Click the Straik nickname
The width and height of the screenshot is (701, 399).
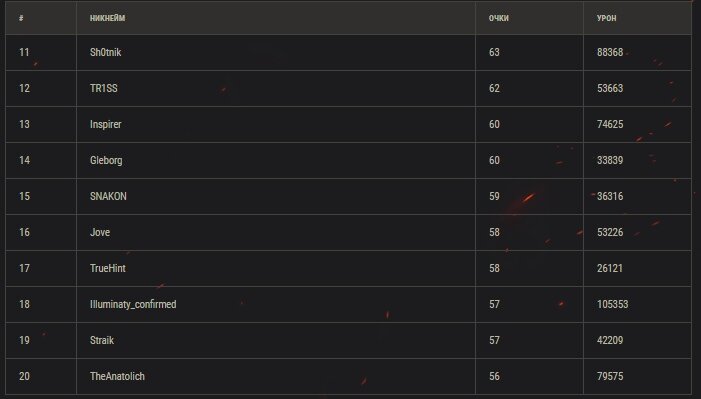coord(102,340)
